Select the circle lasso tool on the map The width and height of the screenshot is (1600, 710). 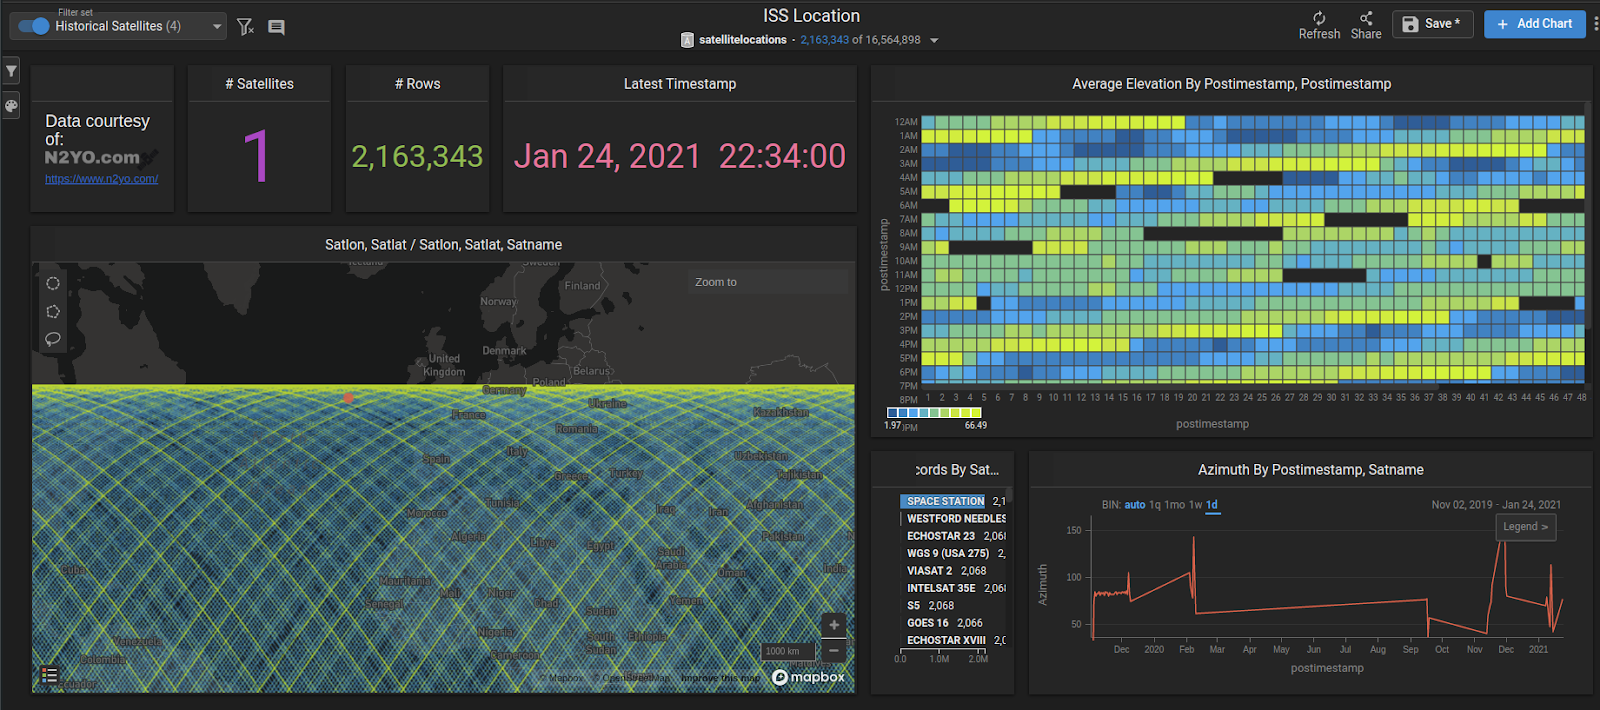pos(53,284)
